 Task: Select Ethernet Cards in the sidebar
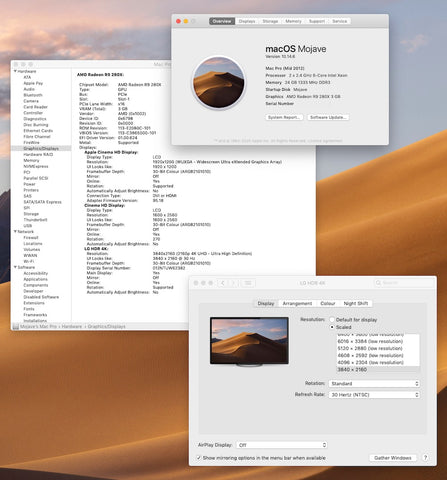[38, 131]
